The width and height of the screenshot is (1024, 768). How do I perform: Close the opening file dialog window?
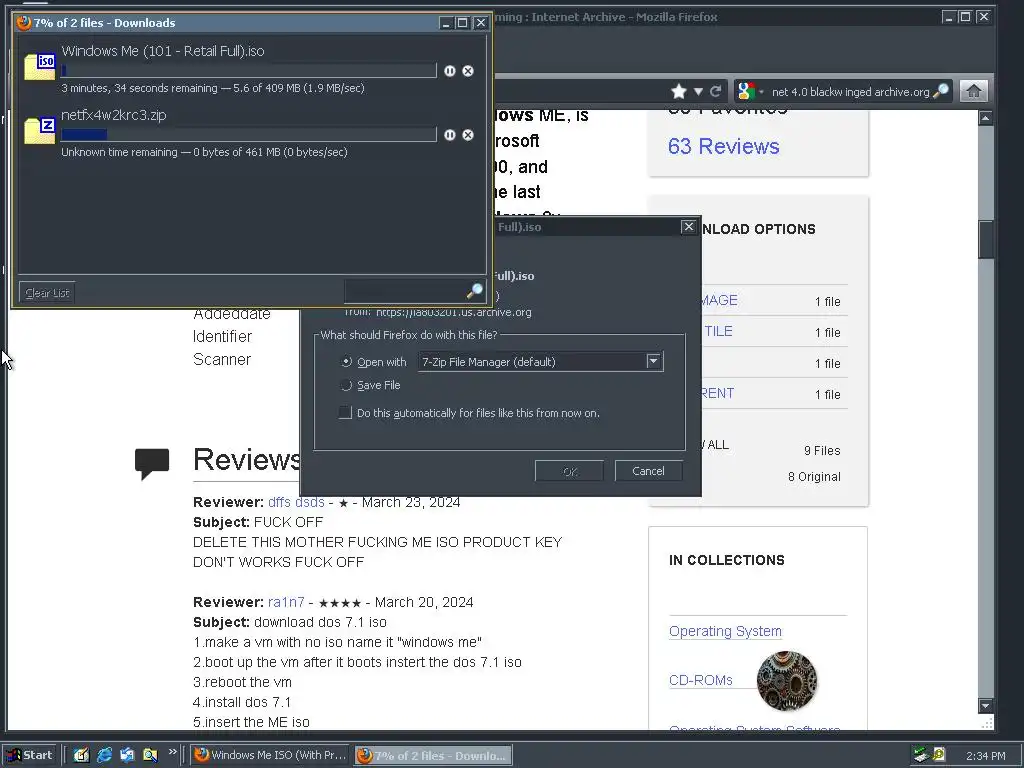688,227
